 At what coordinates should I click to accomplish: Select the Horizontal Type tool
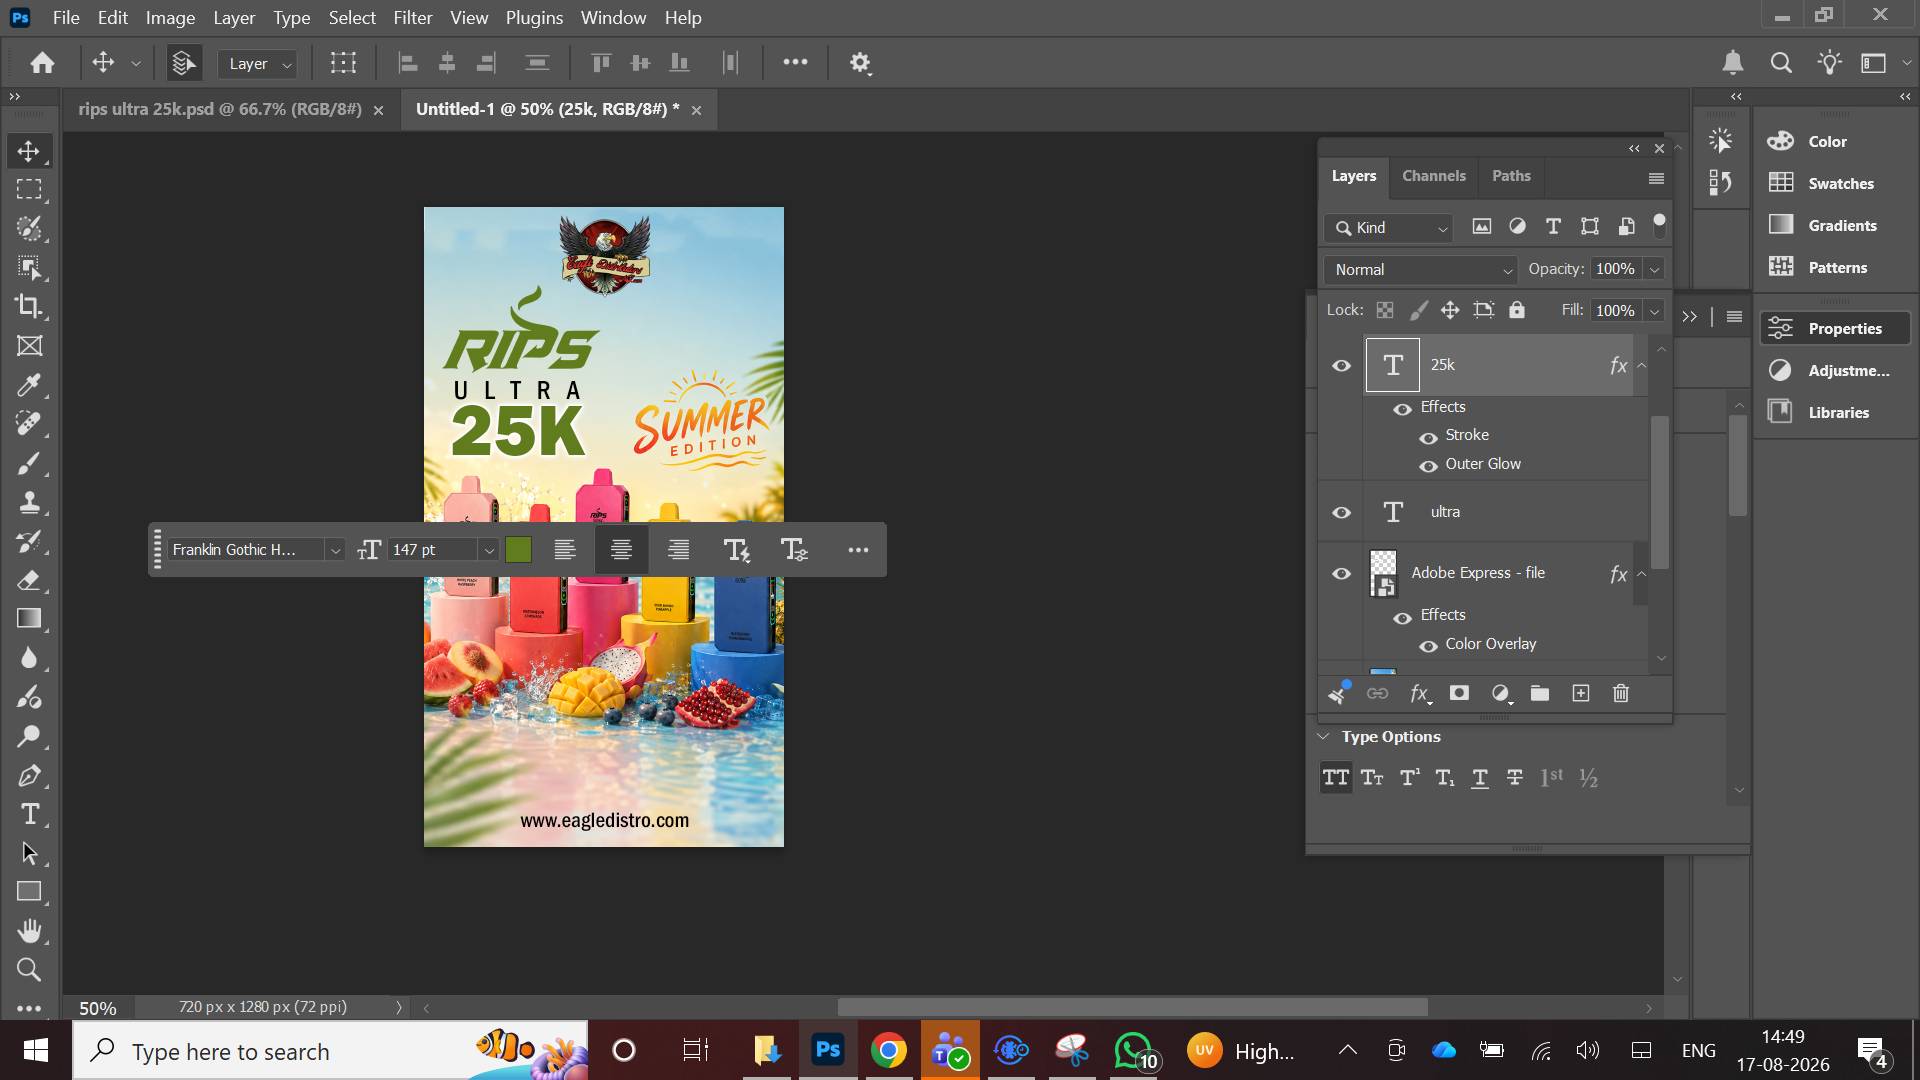coord(29,814)
